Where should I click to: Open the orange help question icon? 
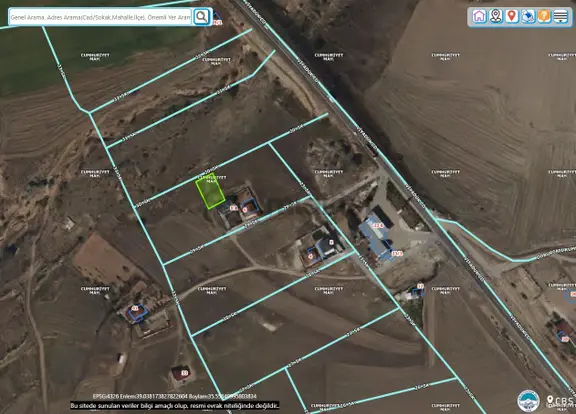544,16
